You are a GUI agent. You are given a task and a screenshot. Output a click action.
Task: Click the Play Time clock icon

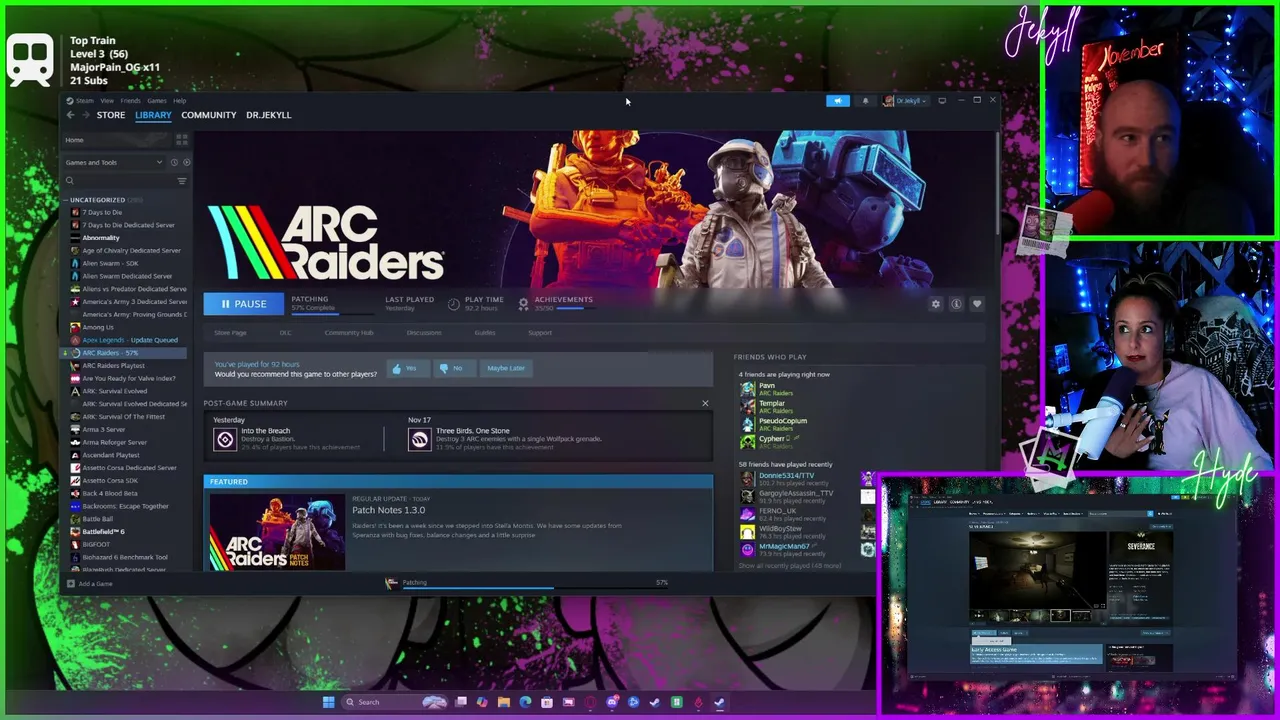tap(454, 304)
